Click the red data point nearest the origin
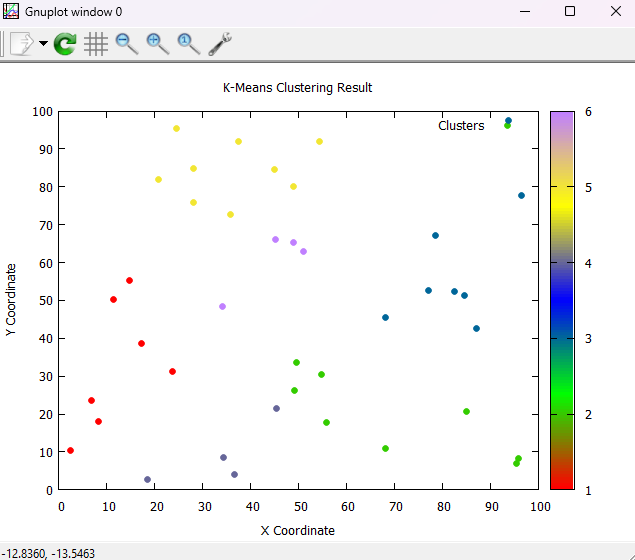Screen dimensions: 635x560 pos(70,450)
